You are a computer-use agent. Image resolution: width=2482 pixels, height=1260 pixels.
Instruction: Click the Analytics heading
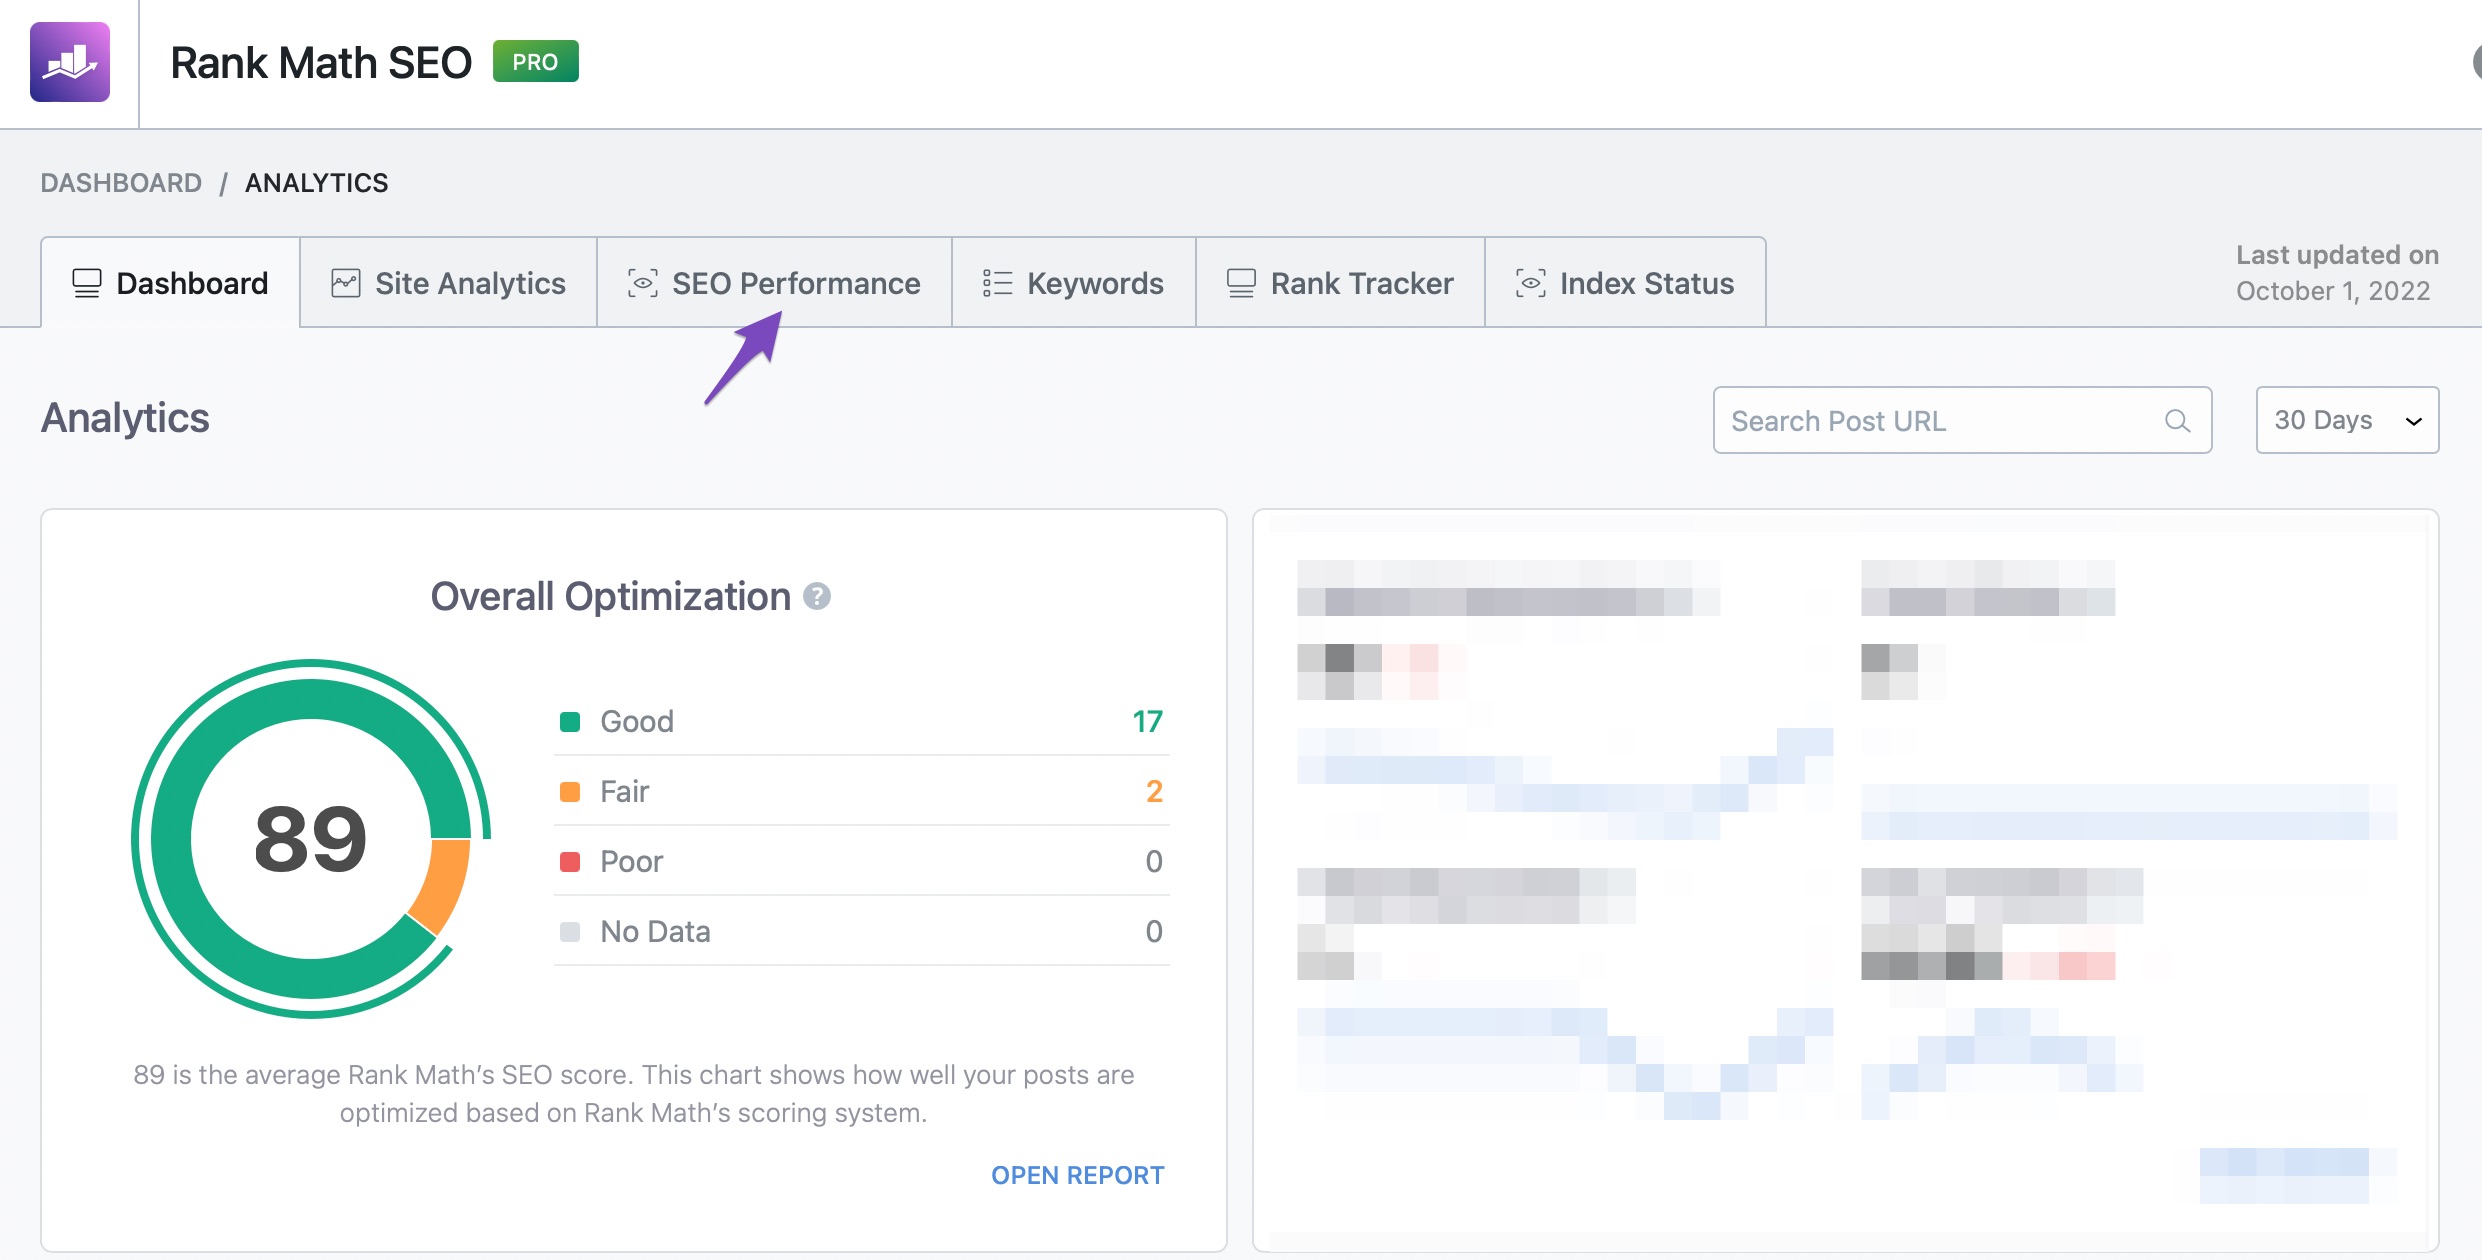pos(125,418)
